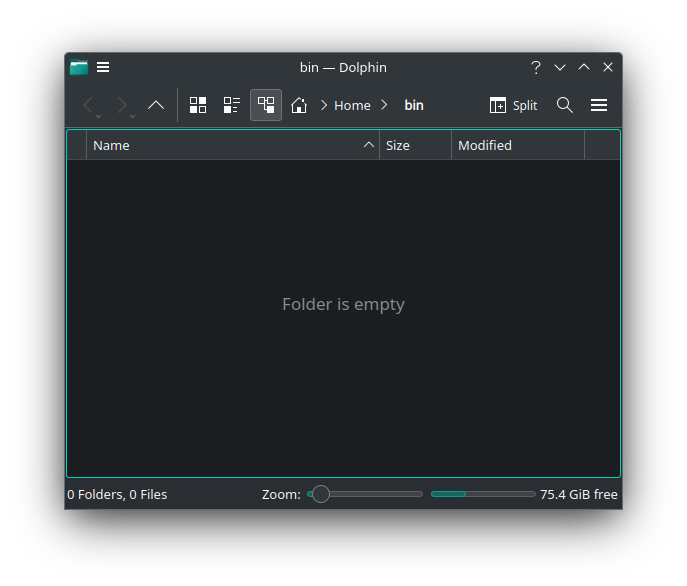Image resolution: width=687 pixels, height=586 pixels.
Task: Sort by the Size column header
Action: click(x=415, y=146)
